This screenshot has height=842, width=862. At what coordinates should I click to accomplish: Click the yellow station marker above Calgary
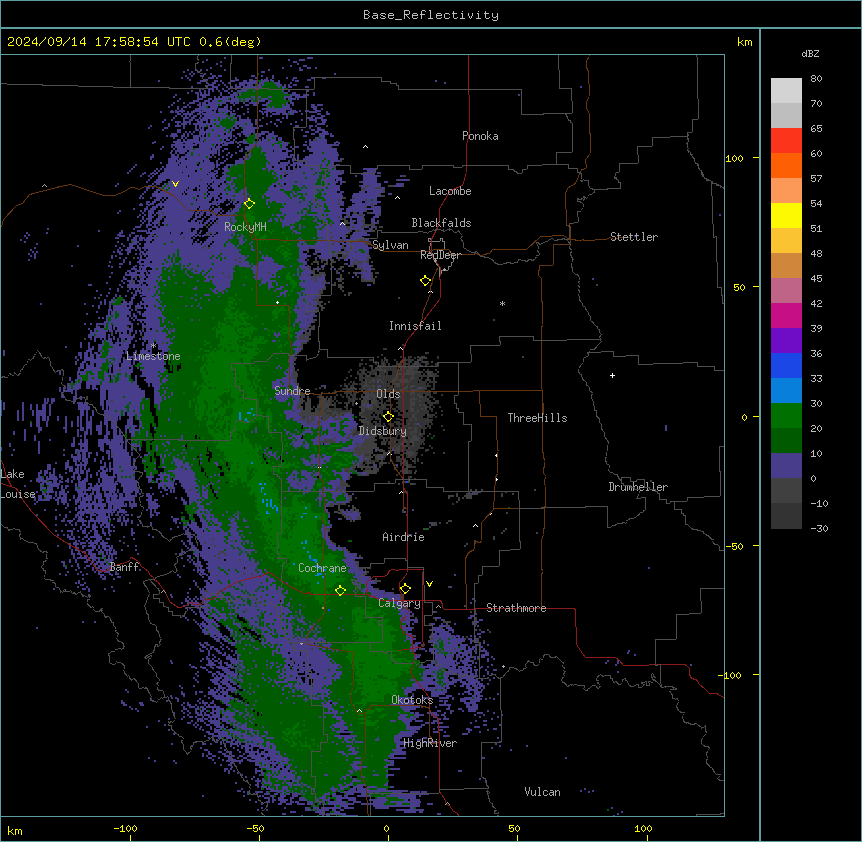pyautogui.click(x=405, y=589)
